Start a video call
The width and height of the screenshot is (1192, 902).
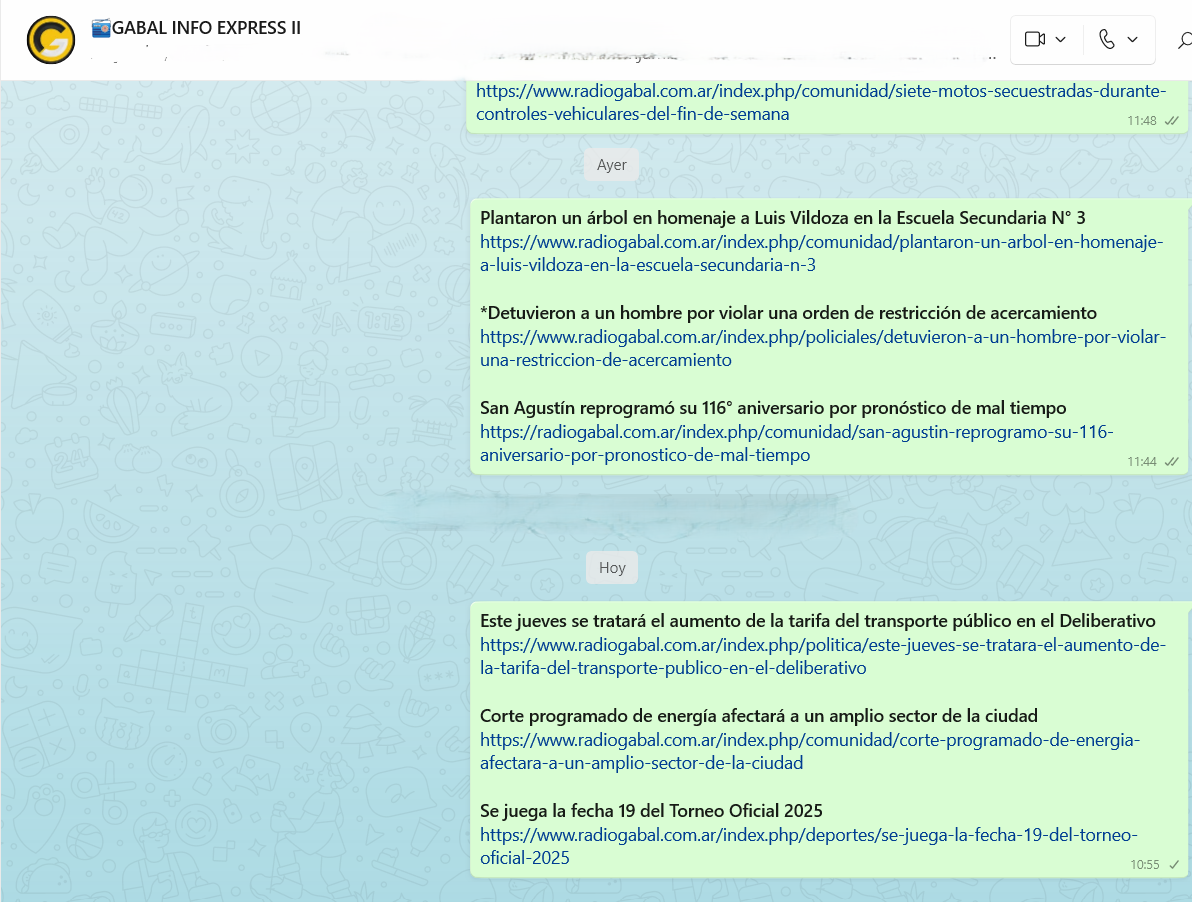tap(1035, 40)
